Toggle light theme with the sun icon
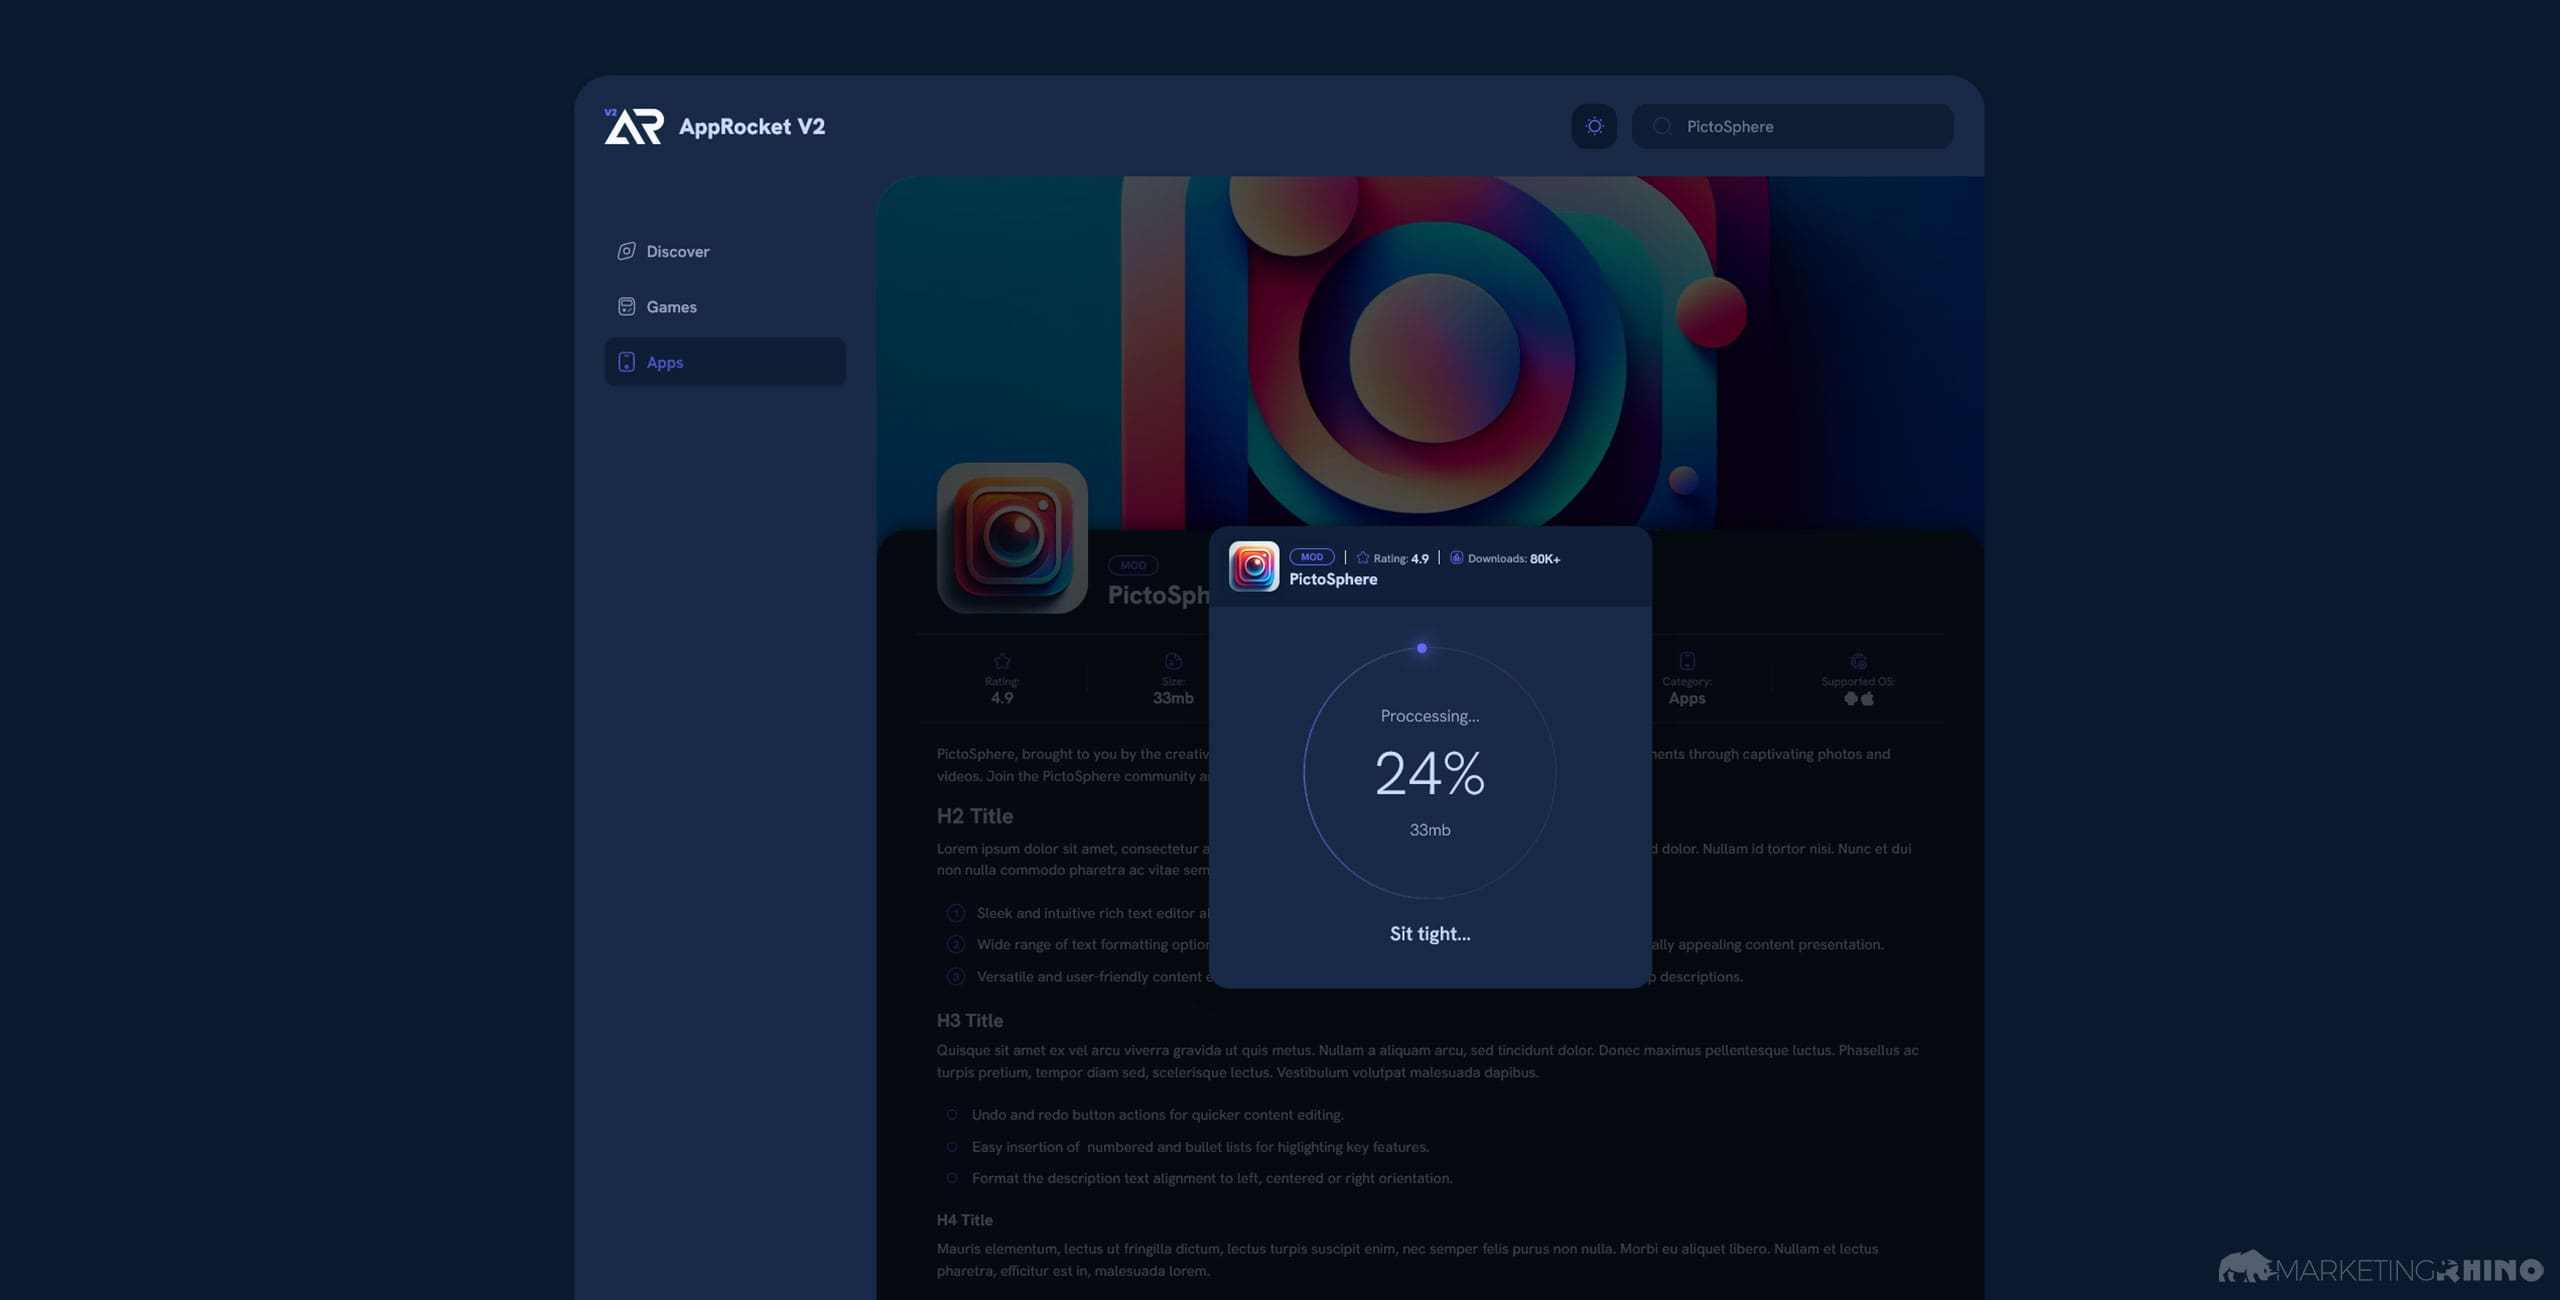The image size is (2560, 1300). click(x=1594, y=126)
